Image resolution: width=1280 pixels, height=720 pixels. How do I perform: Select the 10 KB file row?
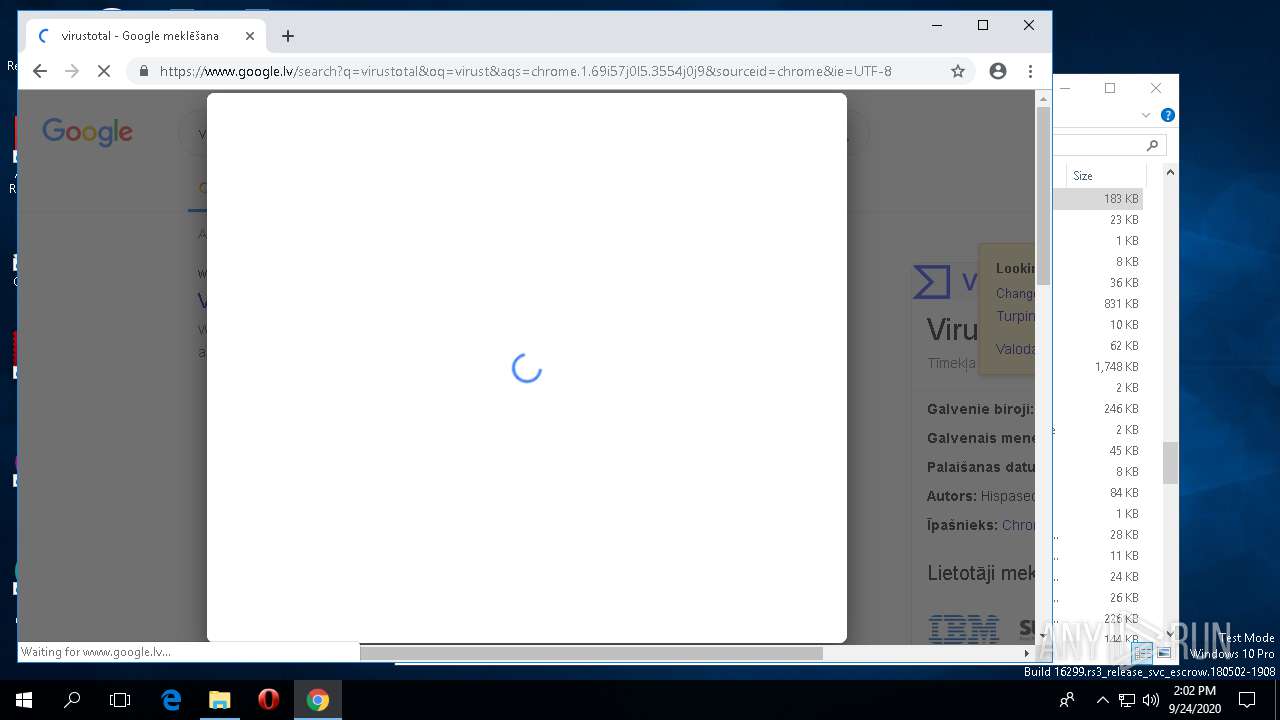click(x=1098, y=325)
